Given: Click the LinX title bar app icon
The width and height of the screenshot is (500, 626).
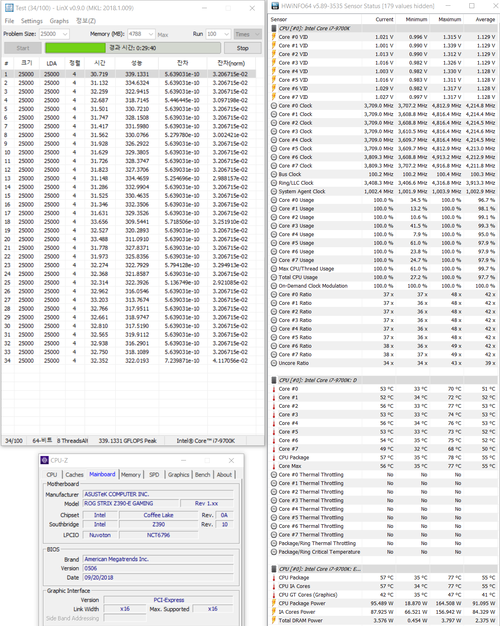Looking at the screenshot, I should click(9, 8).
